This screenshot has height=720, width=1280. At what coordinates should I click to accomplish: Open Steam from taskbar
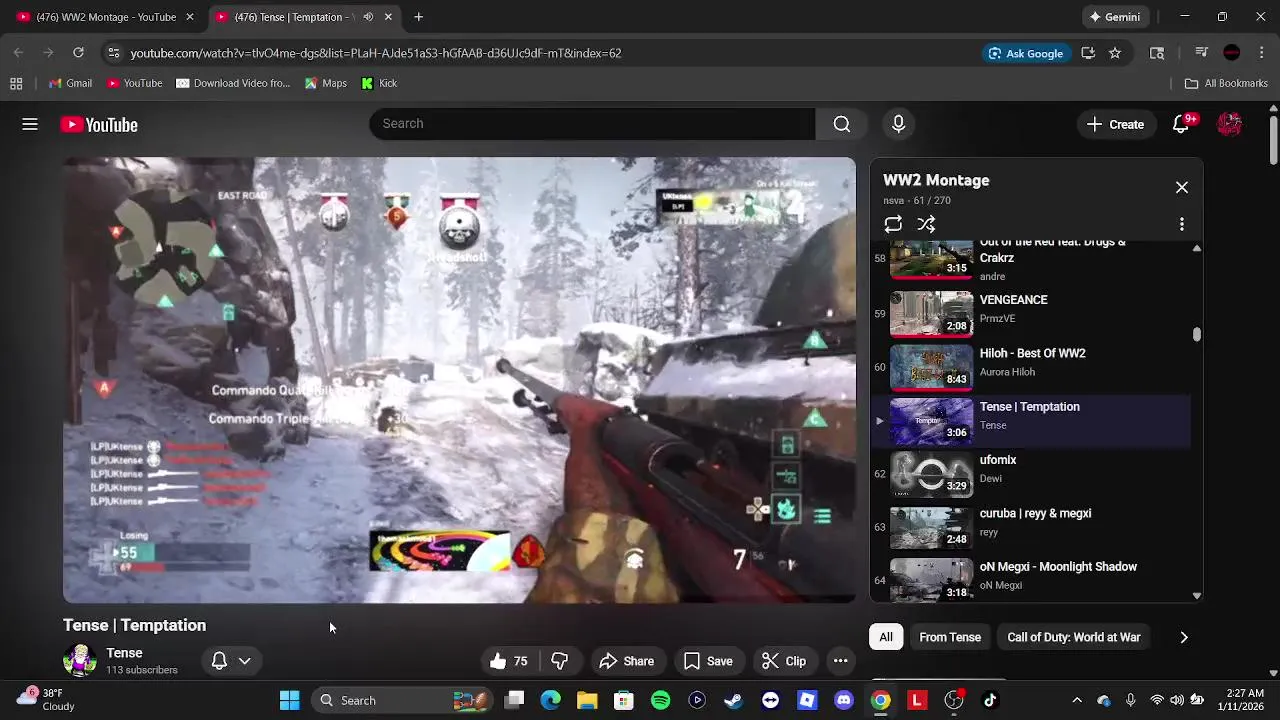pos(733,700)
